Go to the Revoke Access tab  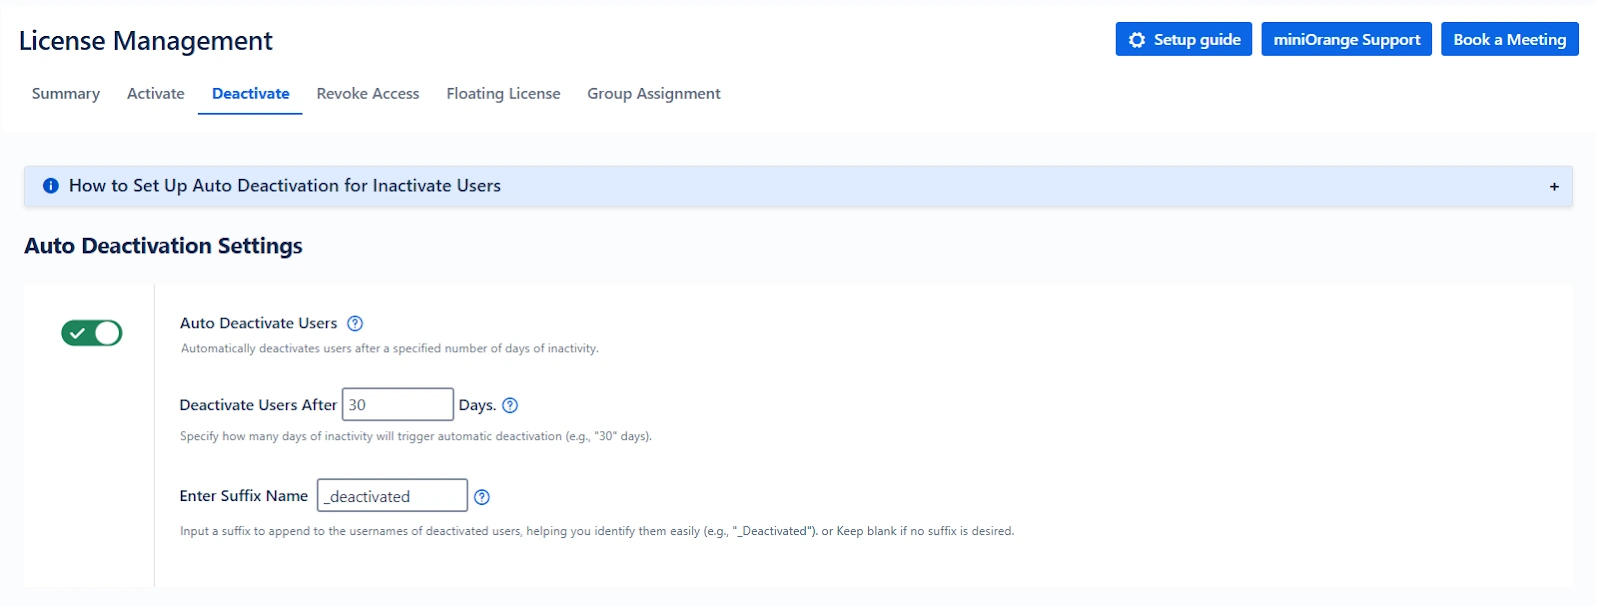point(368,94)
